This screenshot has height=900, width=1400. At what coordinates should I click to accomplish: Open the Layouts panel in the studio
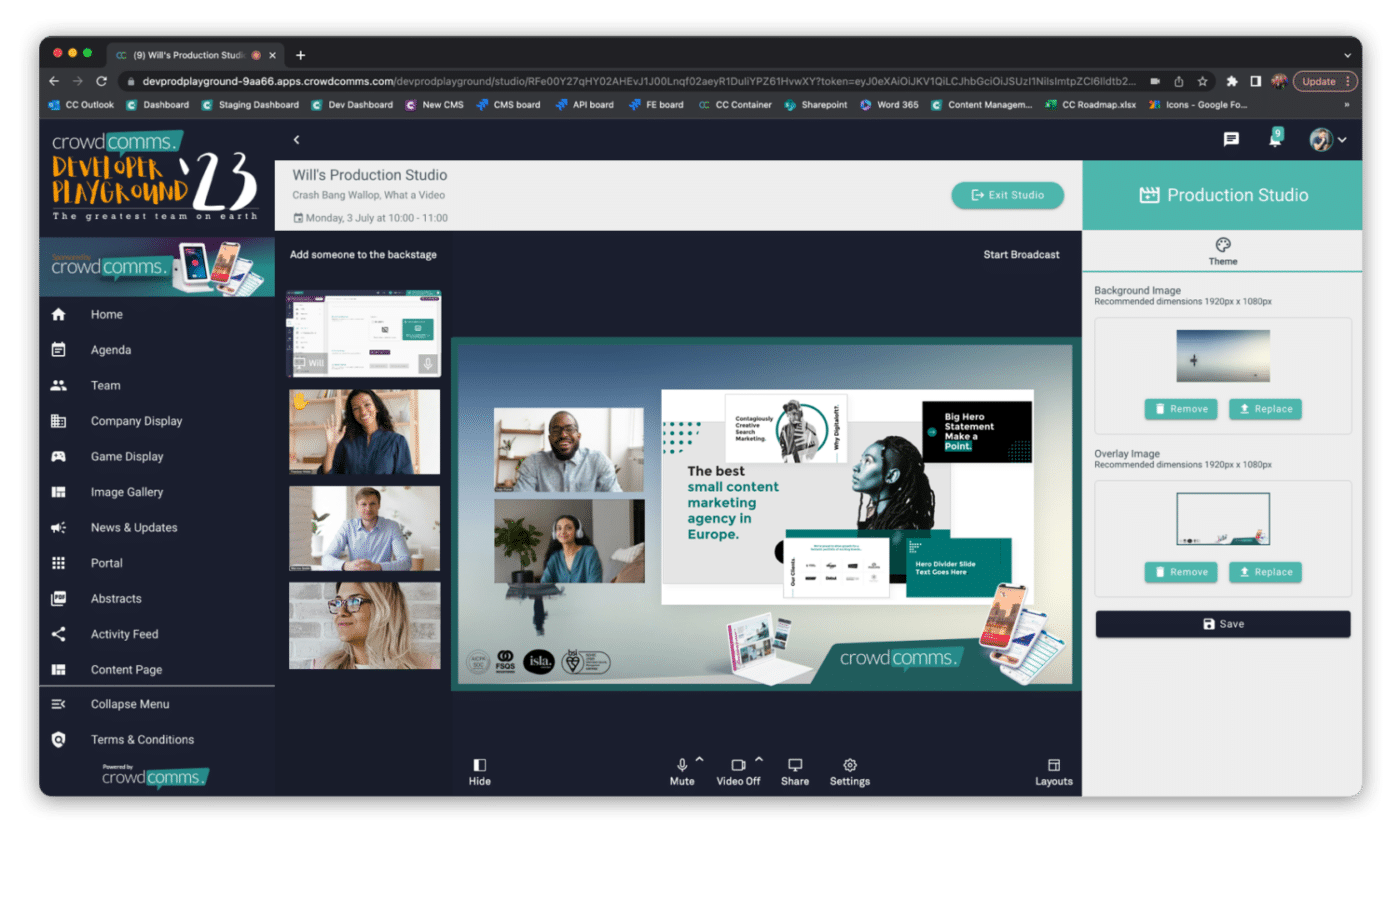1054,770
